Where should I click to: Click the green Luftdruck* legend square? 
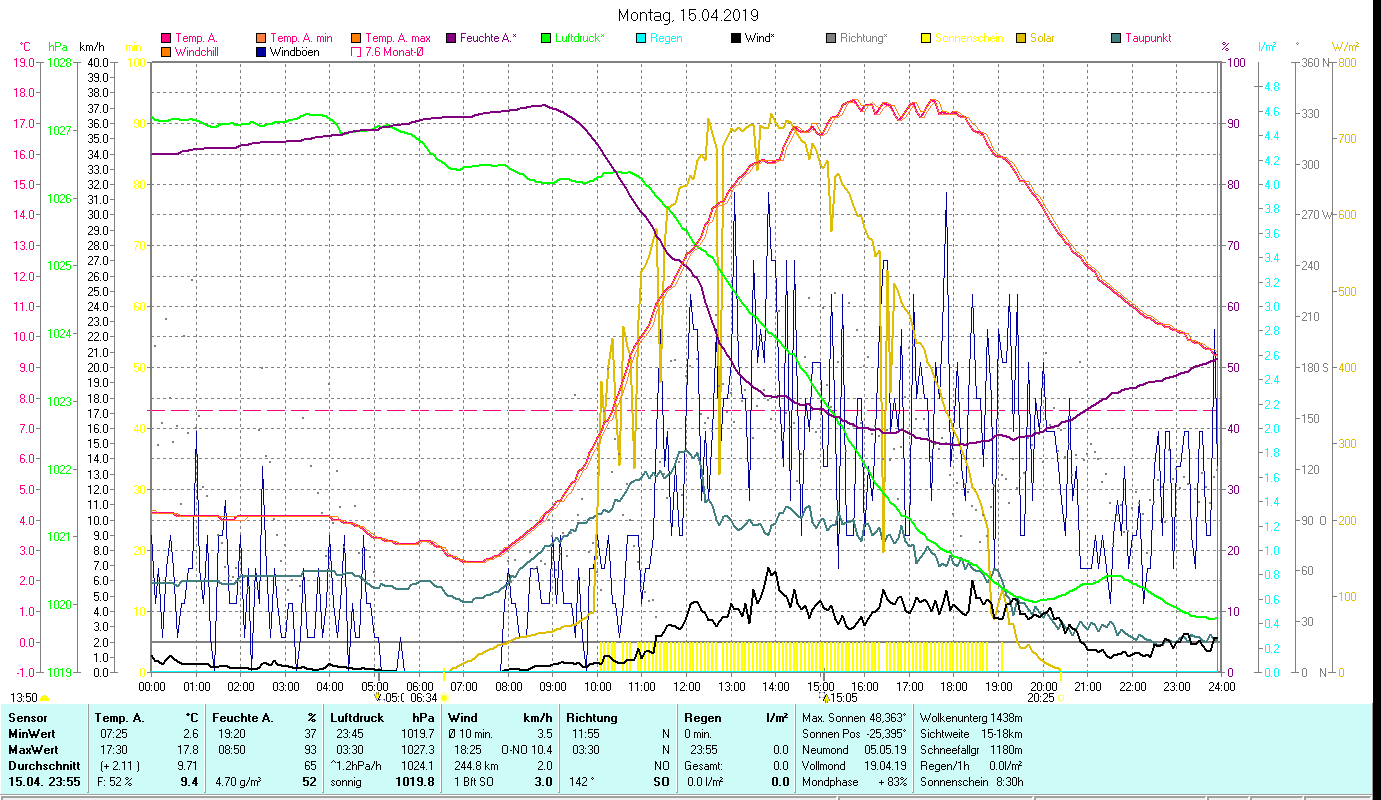coord(546,39)
